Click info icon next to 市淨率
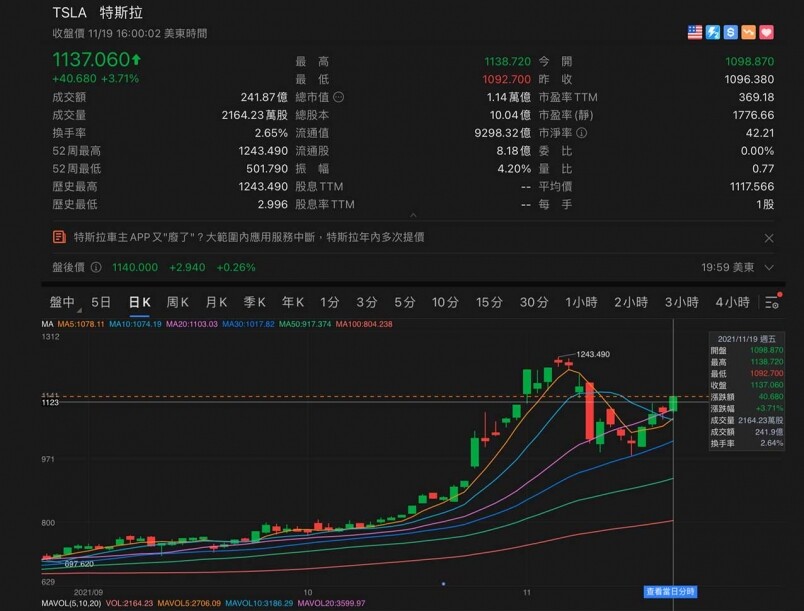This screenshot has height=611, width=804. pyautogui.click(x=581, y=133)
